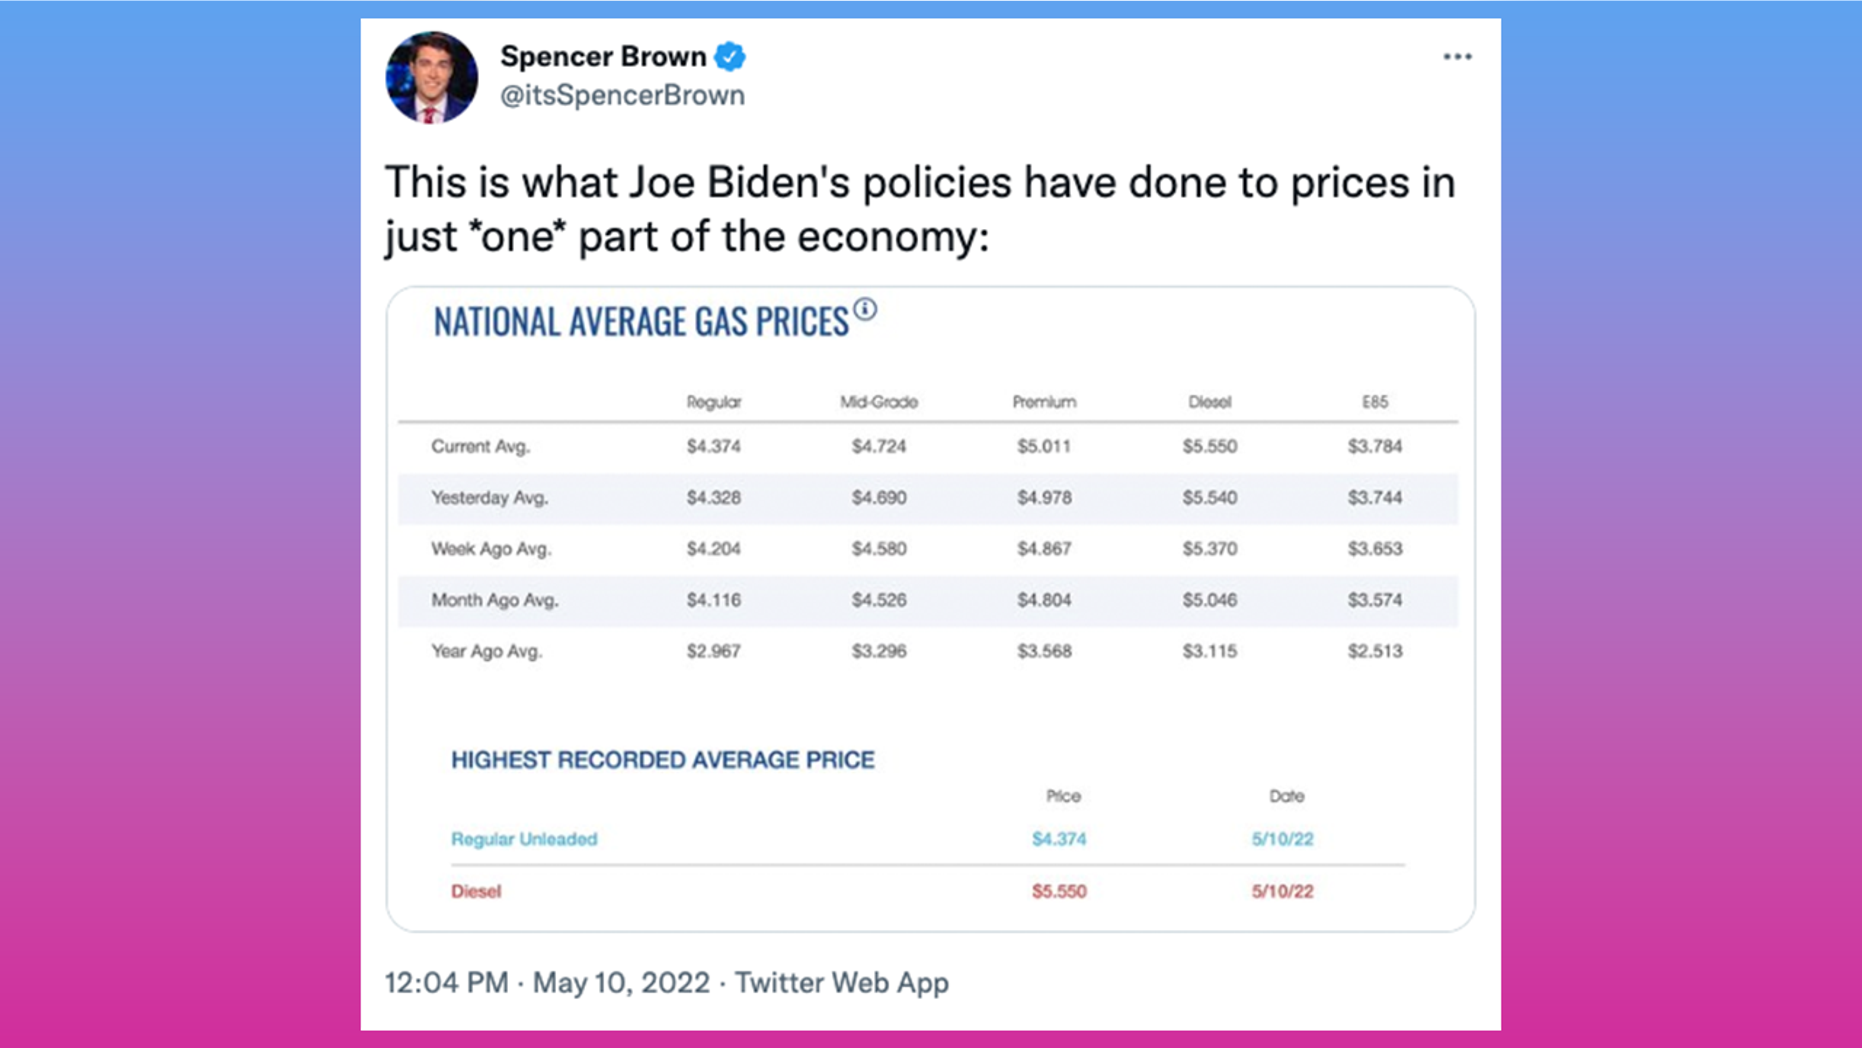Click the HIGHEST RECORDED AVERAGE PRICE heading
Image resolution: width=1862 pixels, height=1048 pixels.
pos(663,760)
